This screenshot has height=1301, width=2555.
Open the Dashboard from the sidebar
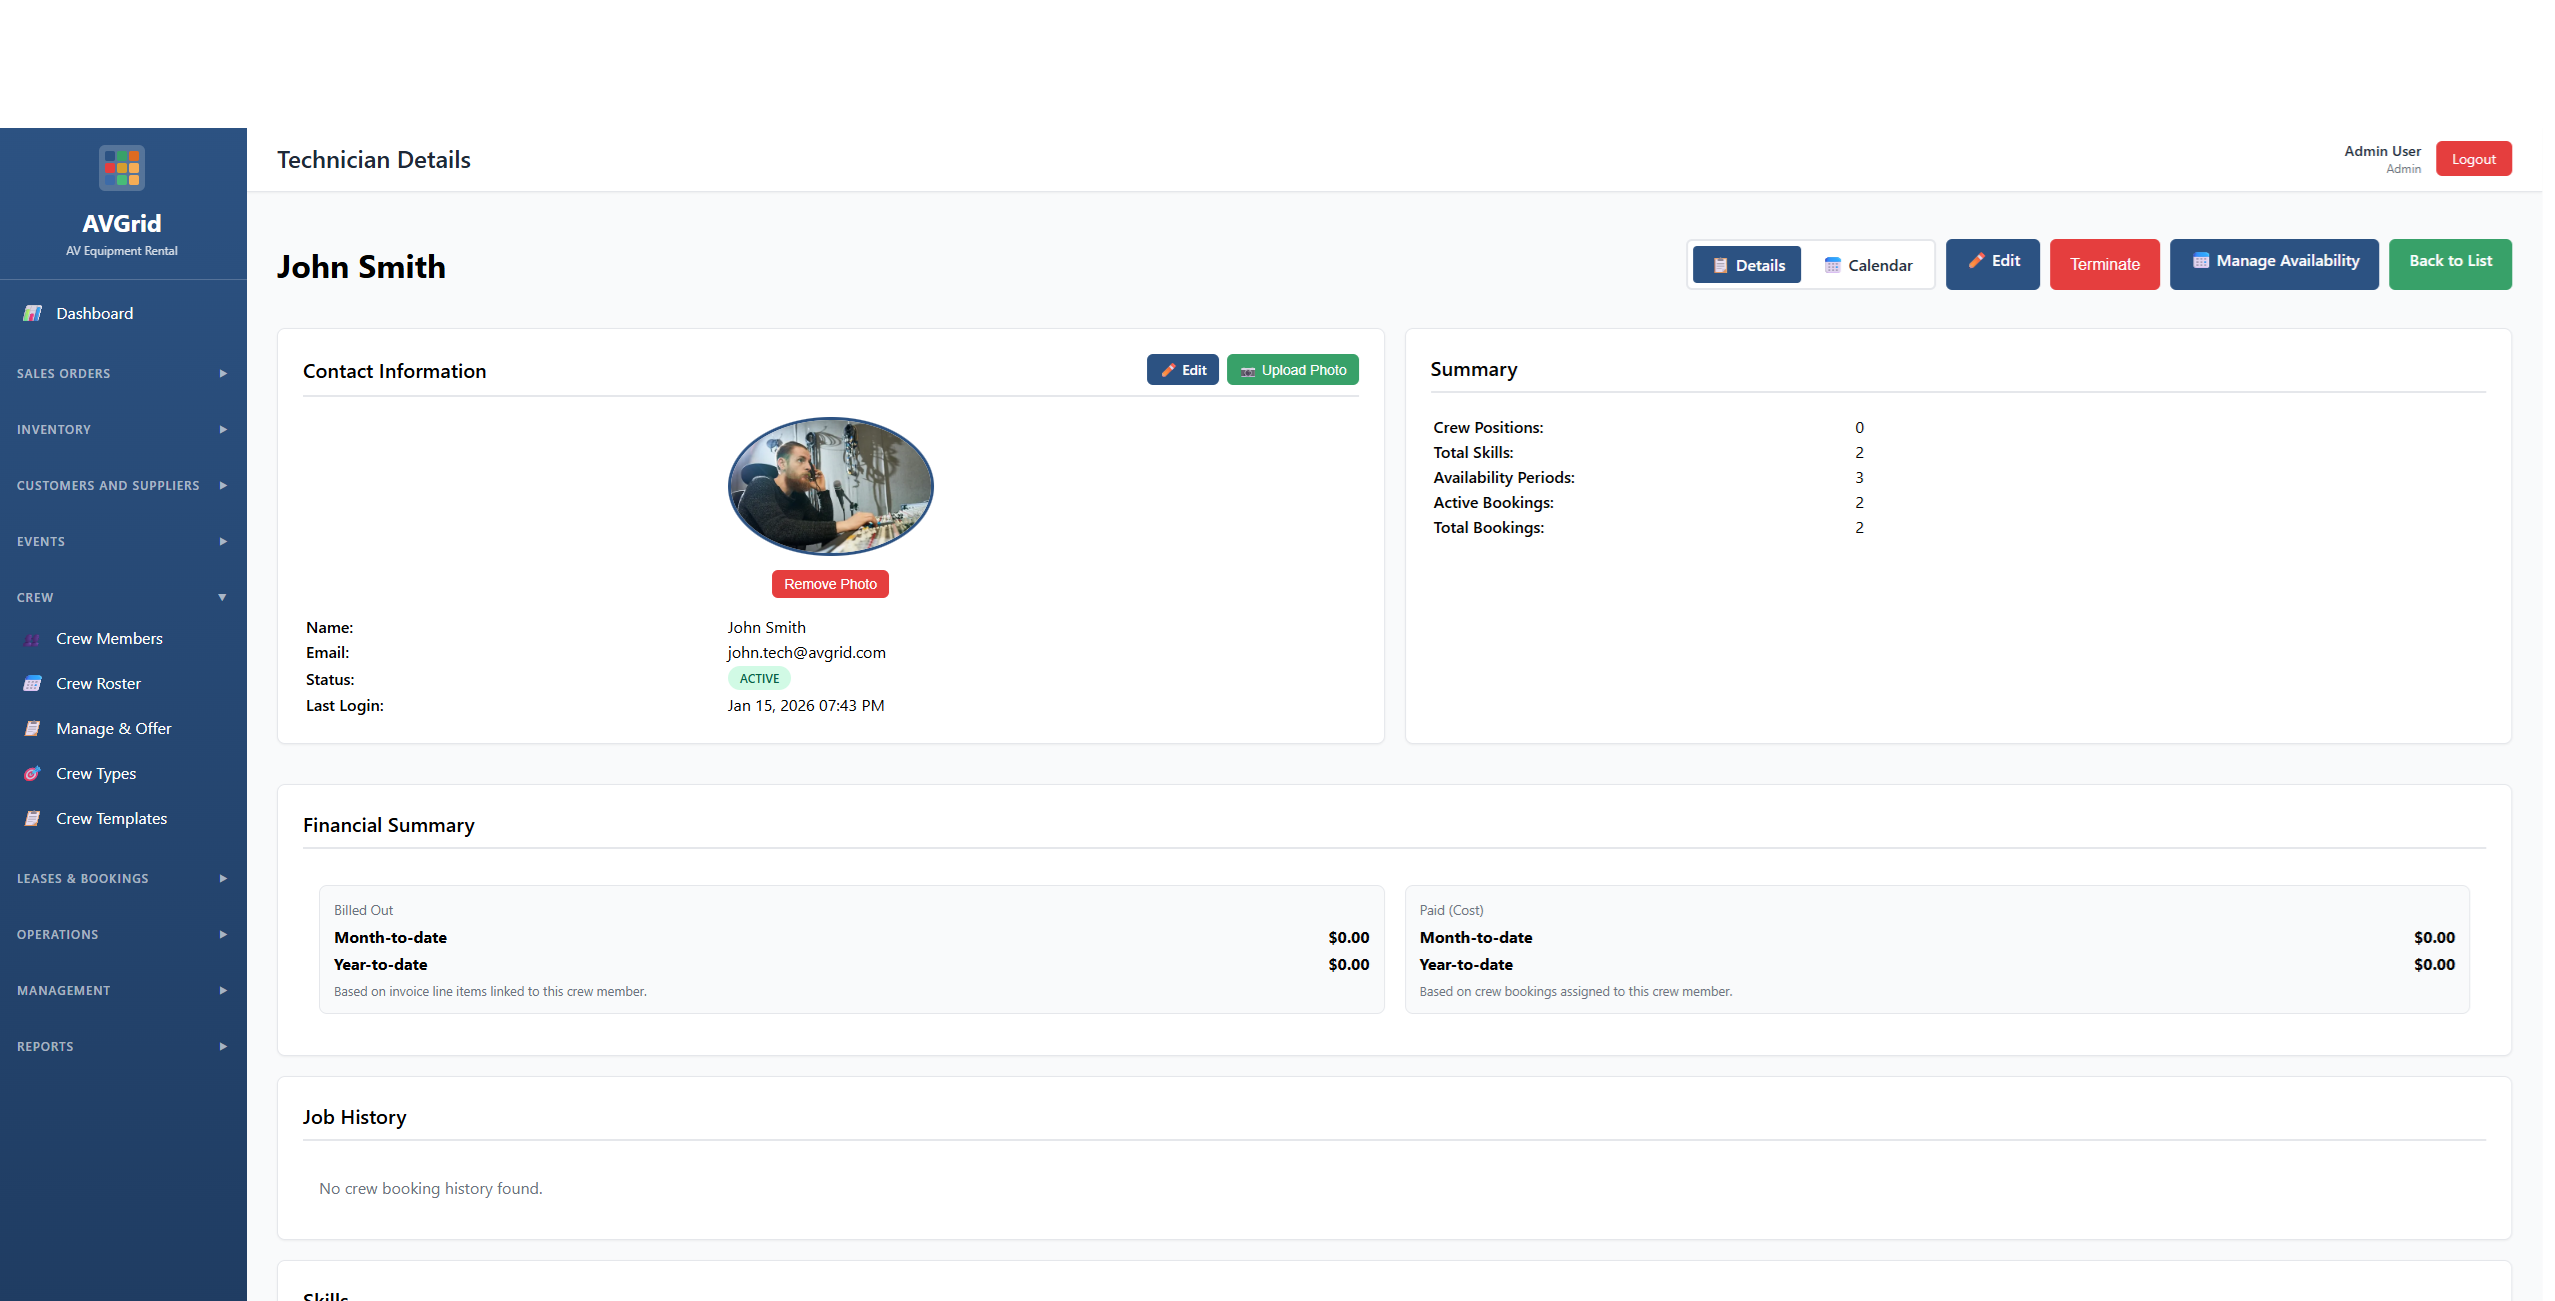click(94, 313)
